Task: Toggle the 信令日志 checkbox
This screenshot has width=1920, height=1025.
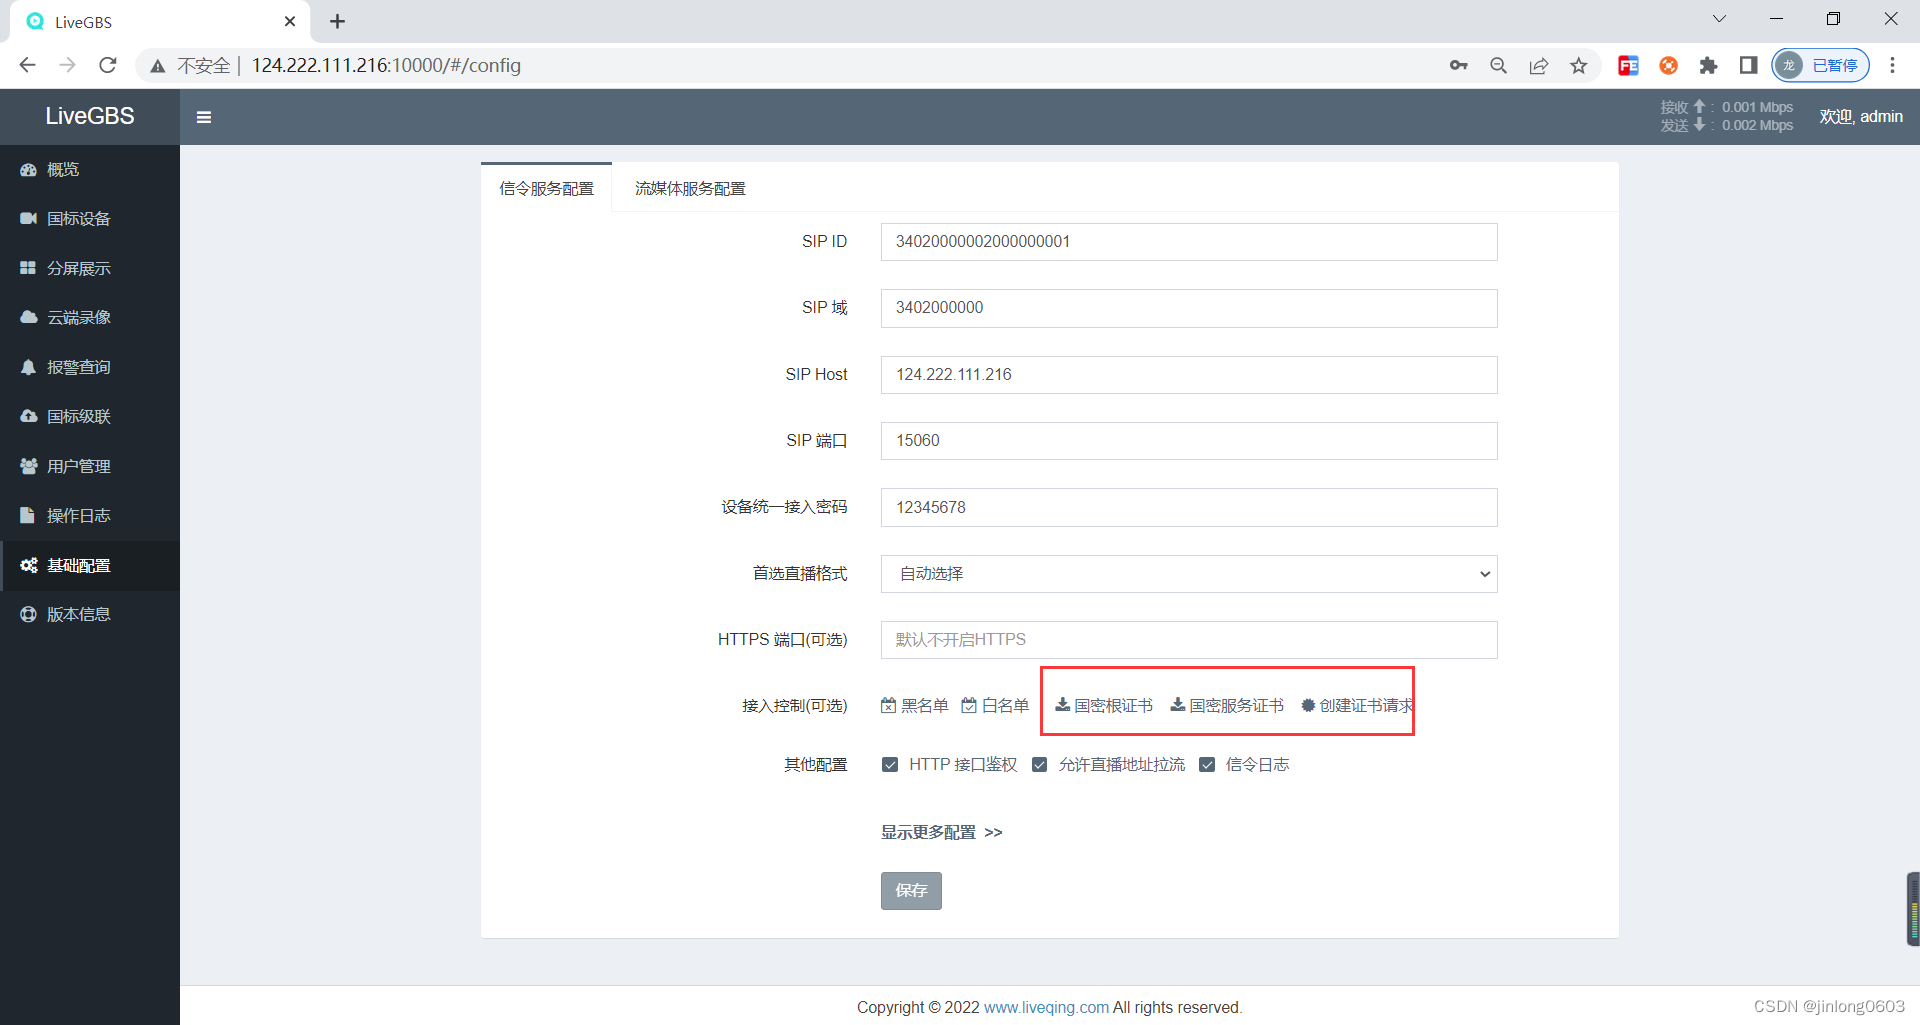Action: point(1207,765)
